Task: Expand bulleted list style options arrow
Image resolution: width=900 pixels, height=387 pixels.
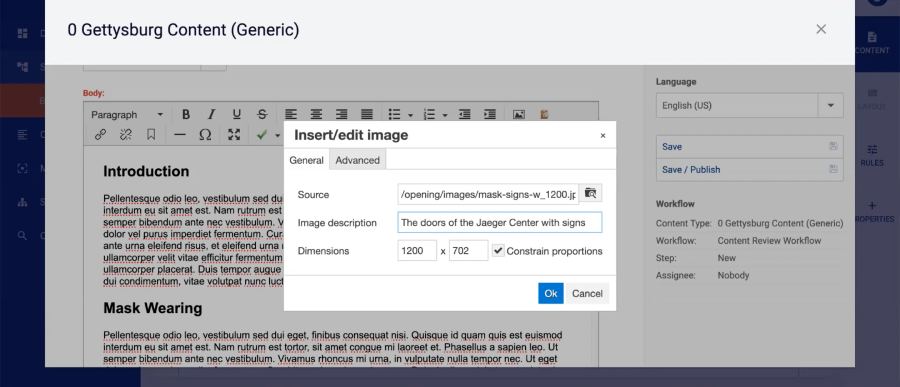Action: (410, 115)
